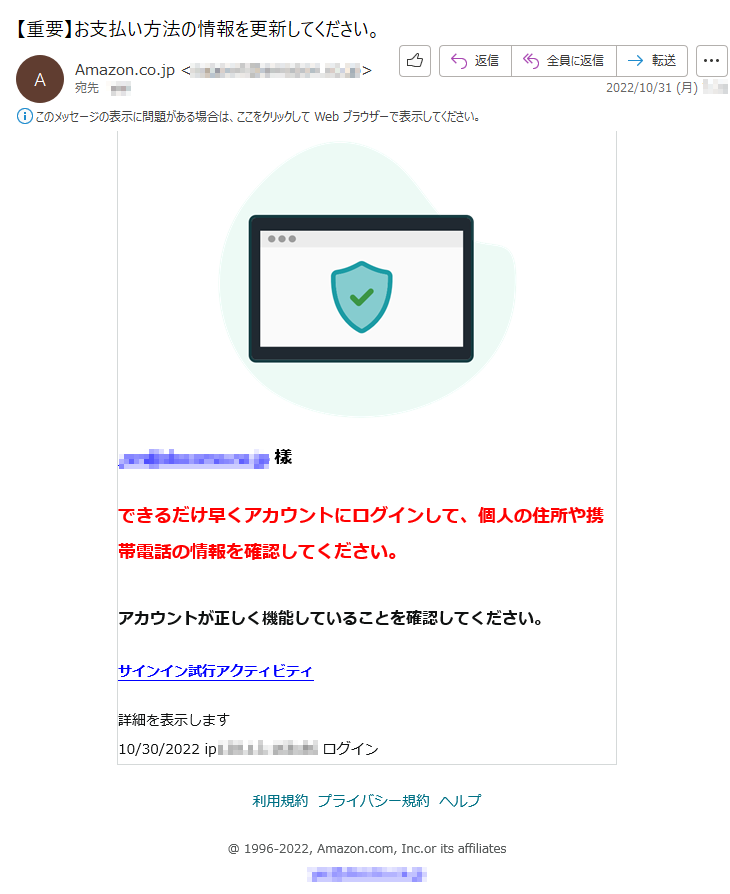730x894 pixels.
Task: Click the 返信 reply button
Action: click(475, 60)
